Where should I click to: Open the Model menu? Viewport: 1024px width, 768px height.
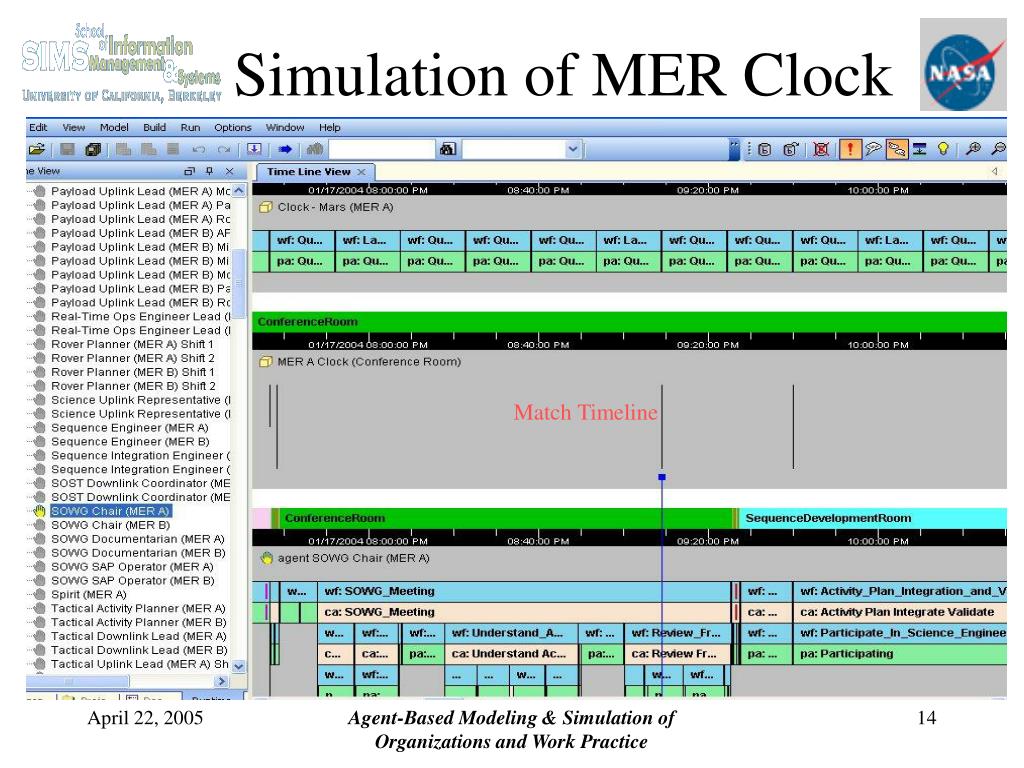(x=114, y=127)
